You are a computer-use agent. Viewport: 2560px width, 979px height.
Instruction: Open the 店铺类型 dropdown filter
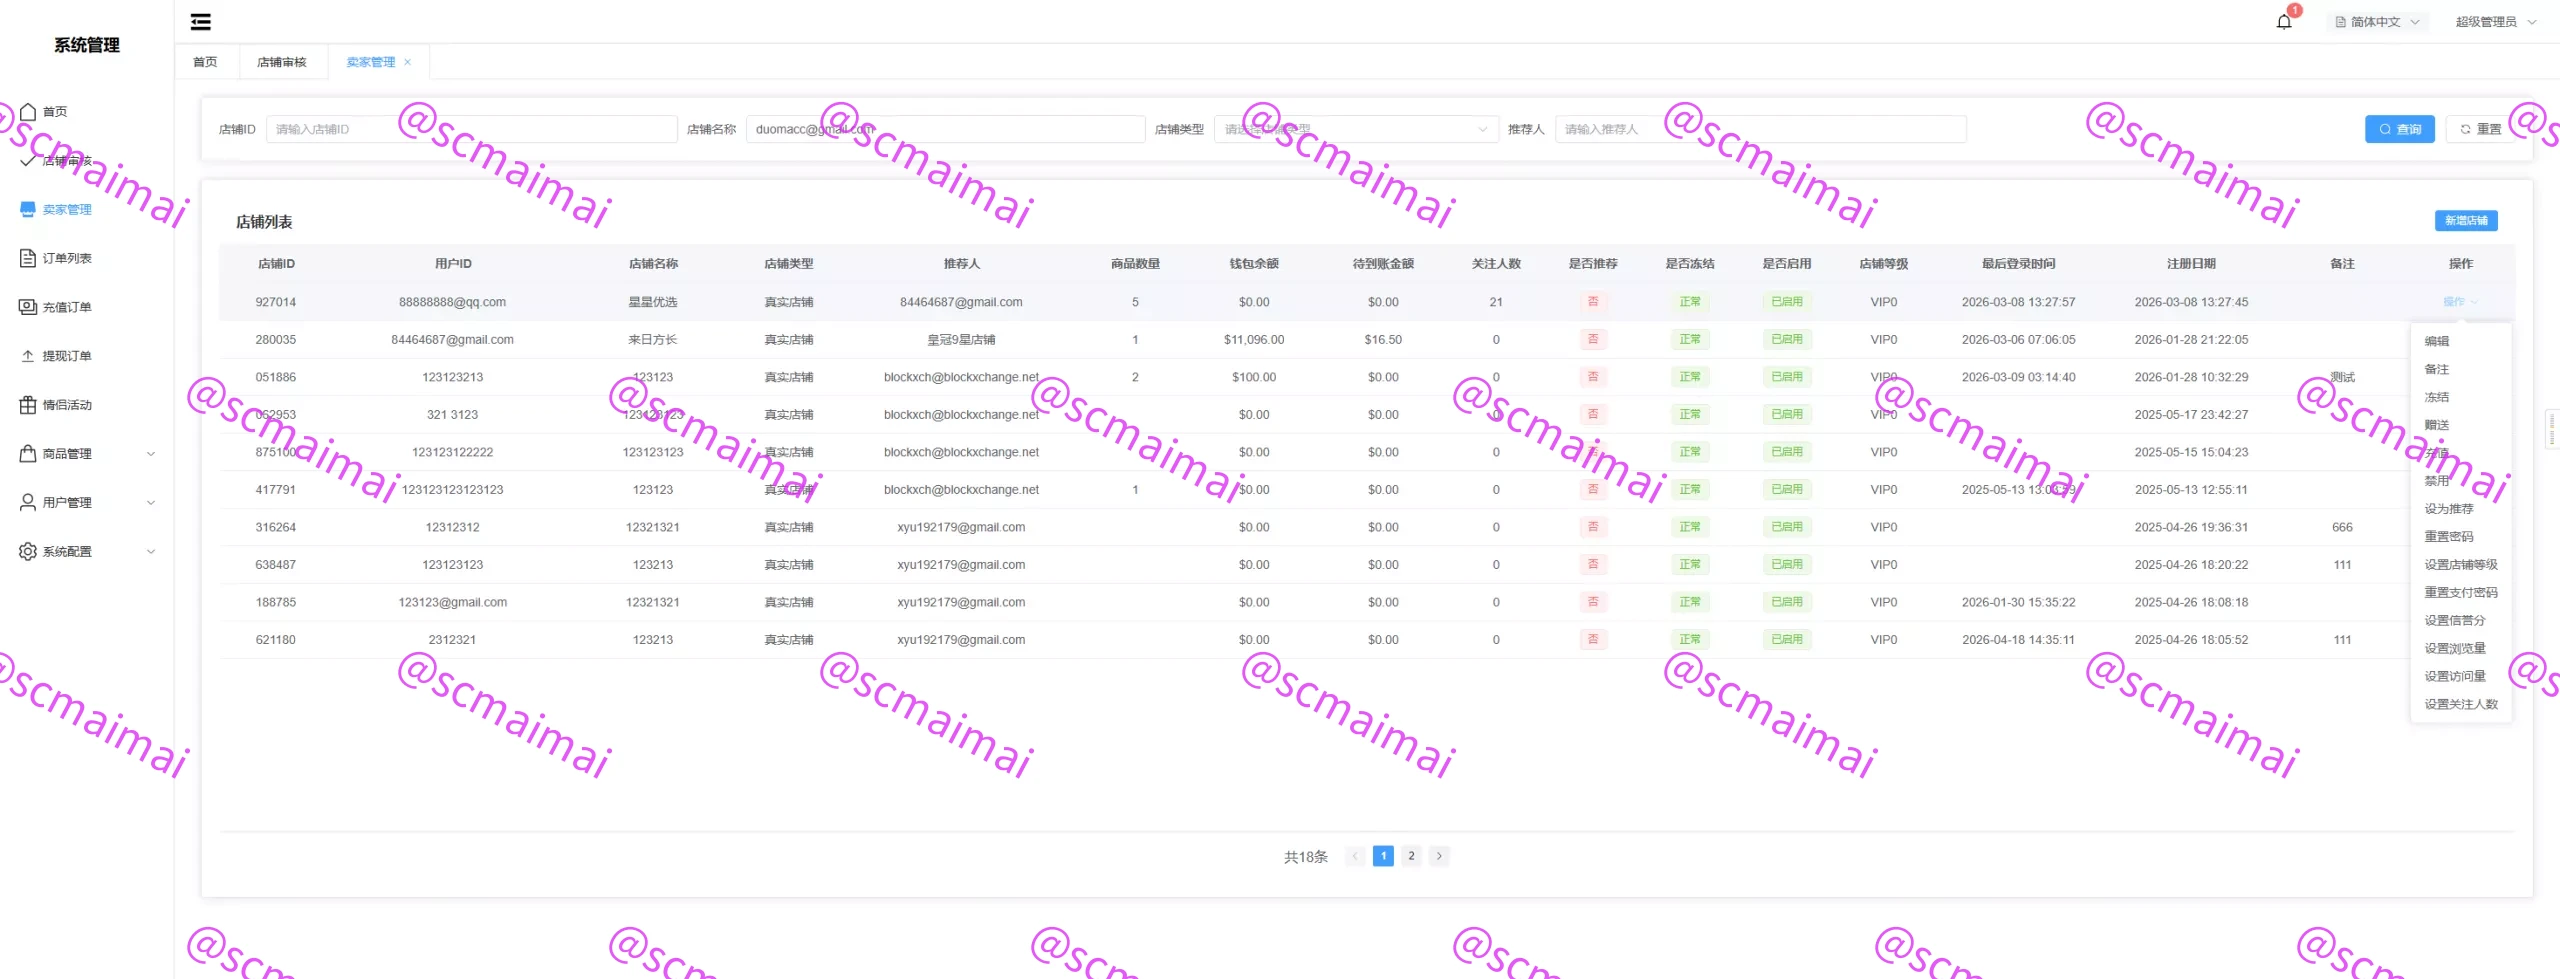1356,130
